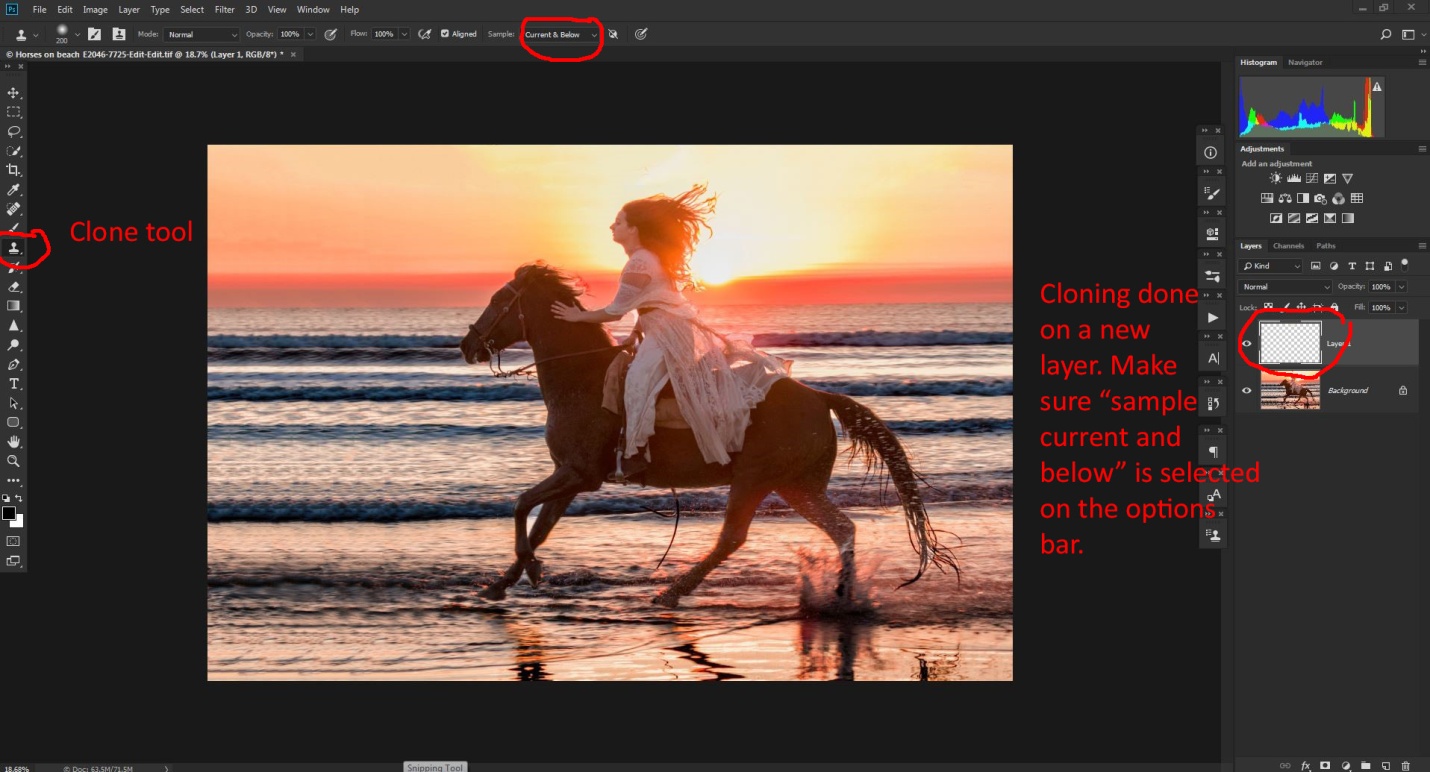
Task: Select the Move tool
Action: [x=14, y=93]
